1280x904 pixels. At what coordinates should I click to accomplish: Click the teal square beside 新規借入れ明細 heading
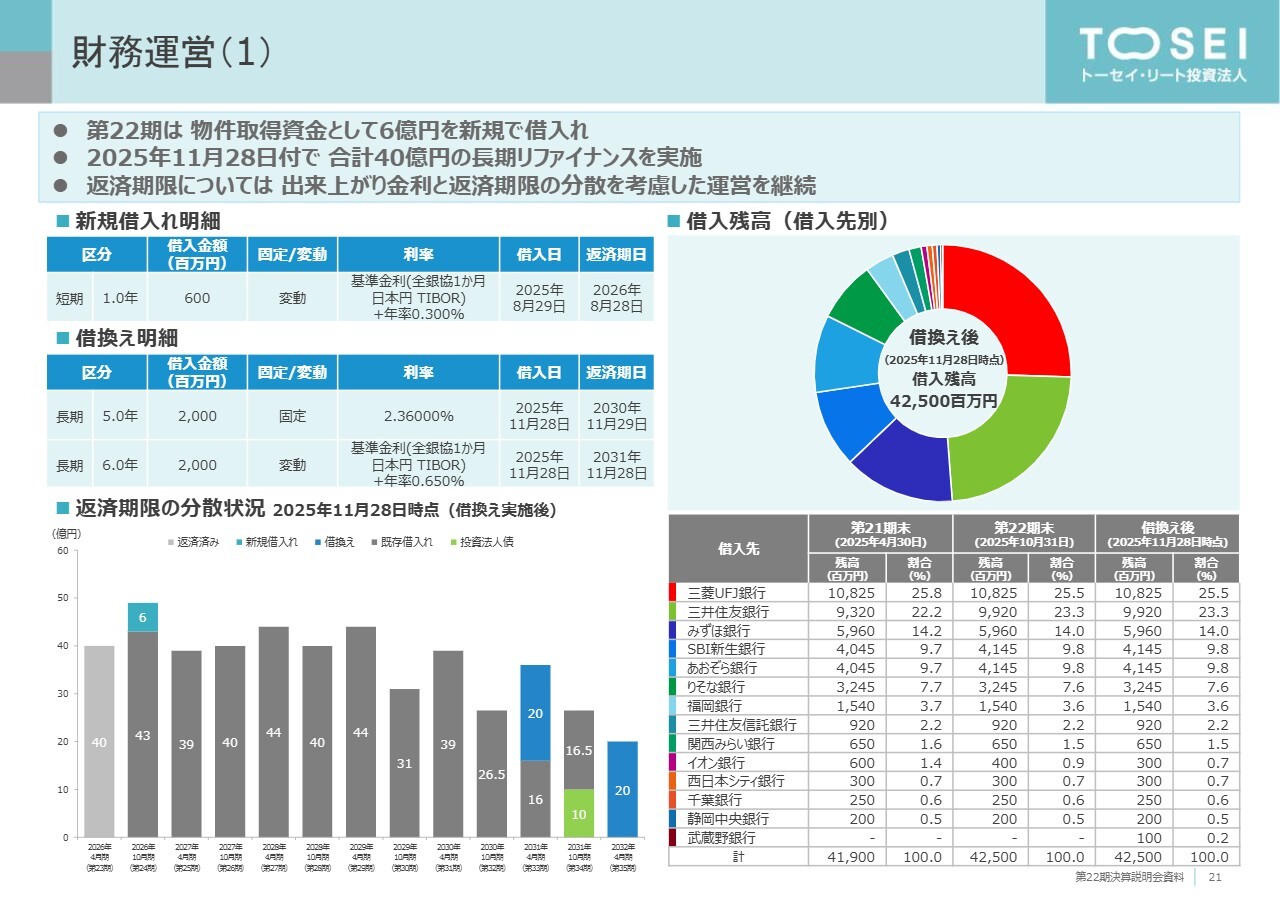[62, 221]
